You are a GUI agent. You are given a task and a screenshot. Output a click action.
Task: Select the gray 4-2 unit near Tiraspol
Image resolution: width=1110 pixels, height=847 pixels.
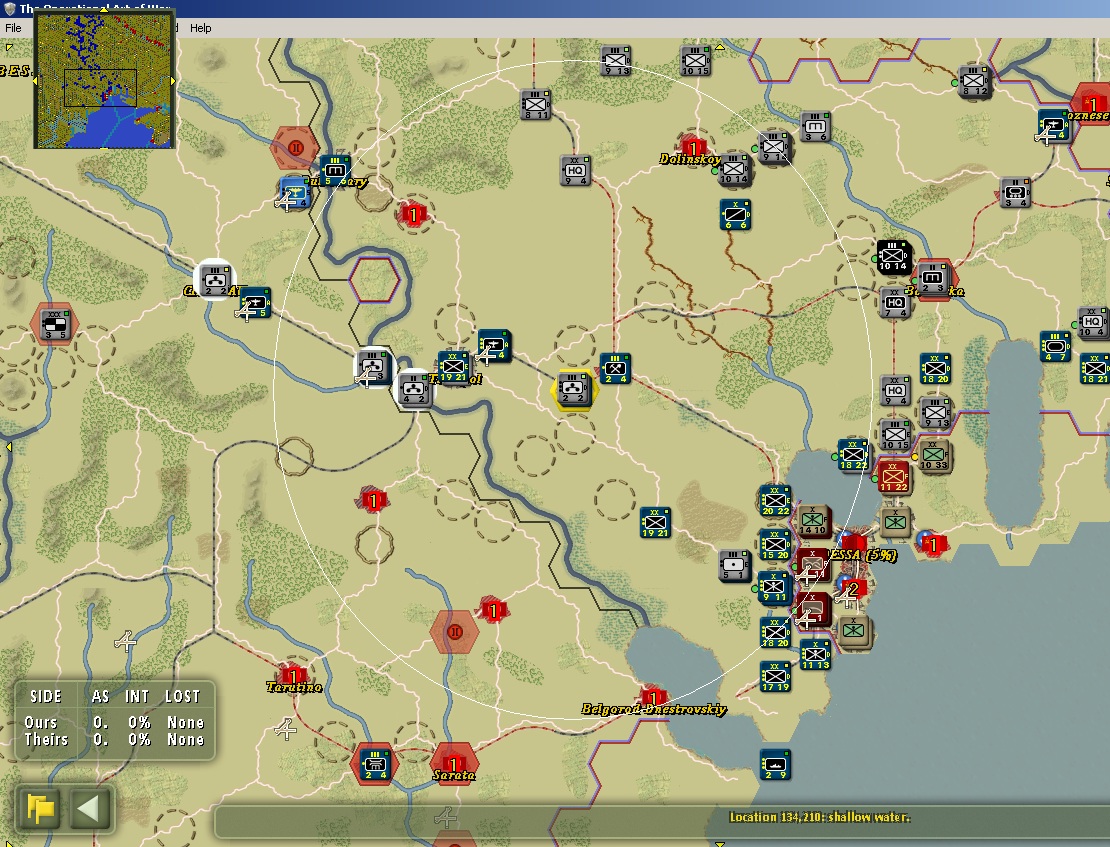414,389
